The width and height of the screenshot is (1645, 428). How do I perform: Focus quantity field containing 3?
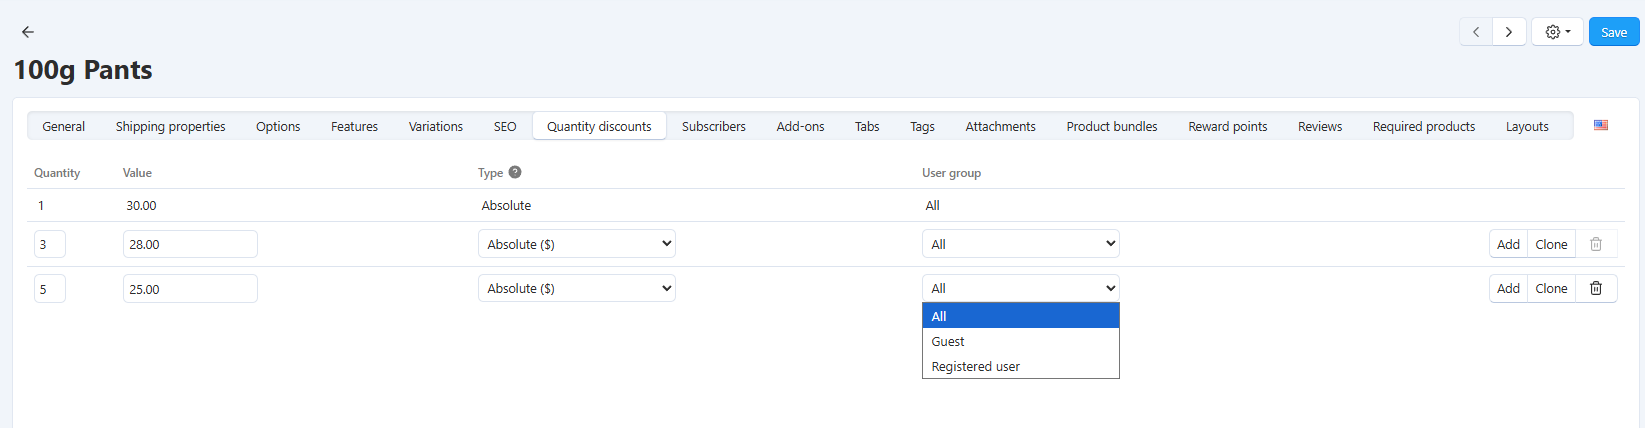pyautogui.click(x=50, y=244)
